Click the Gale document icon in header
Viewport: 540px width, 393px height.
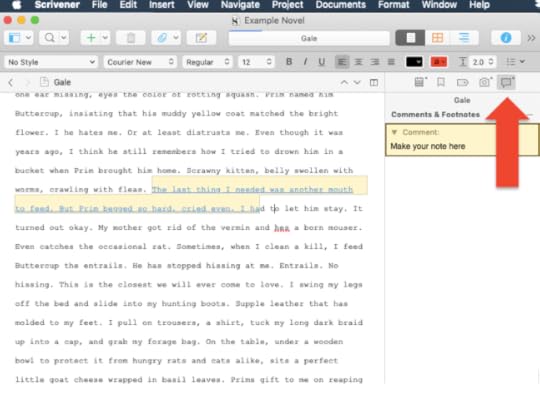pos(44,82)
